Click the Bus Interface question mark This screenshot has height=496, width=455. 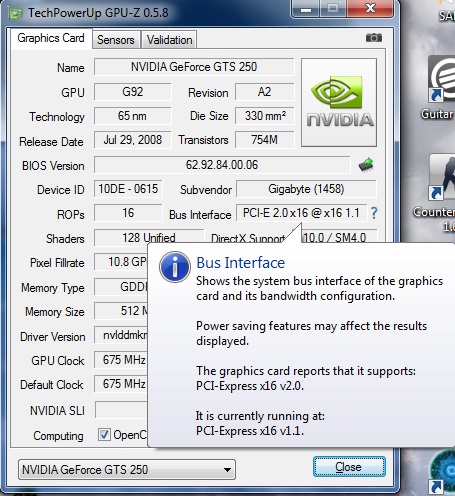(x=374, y=213)
